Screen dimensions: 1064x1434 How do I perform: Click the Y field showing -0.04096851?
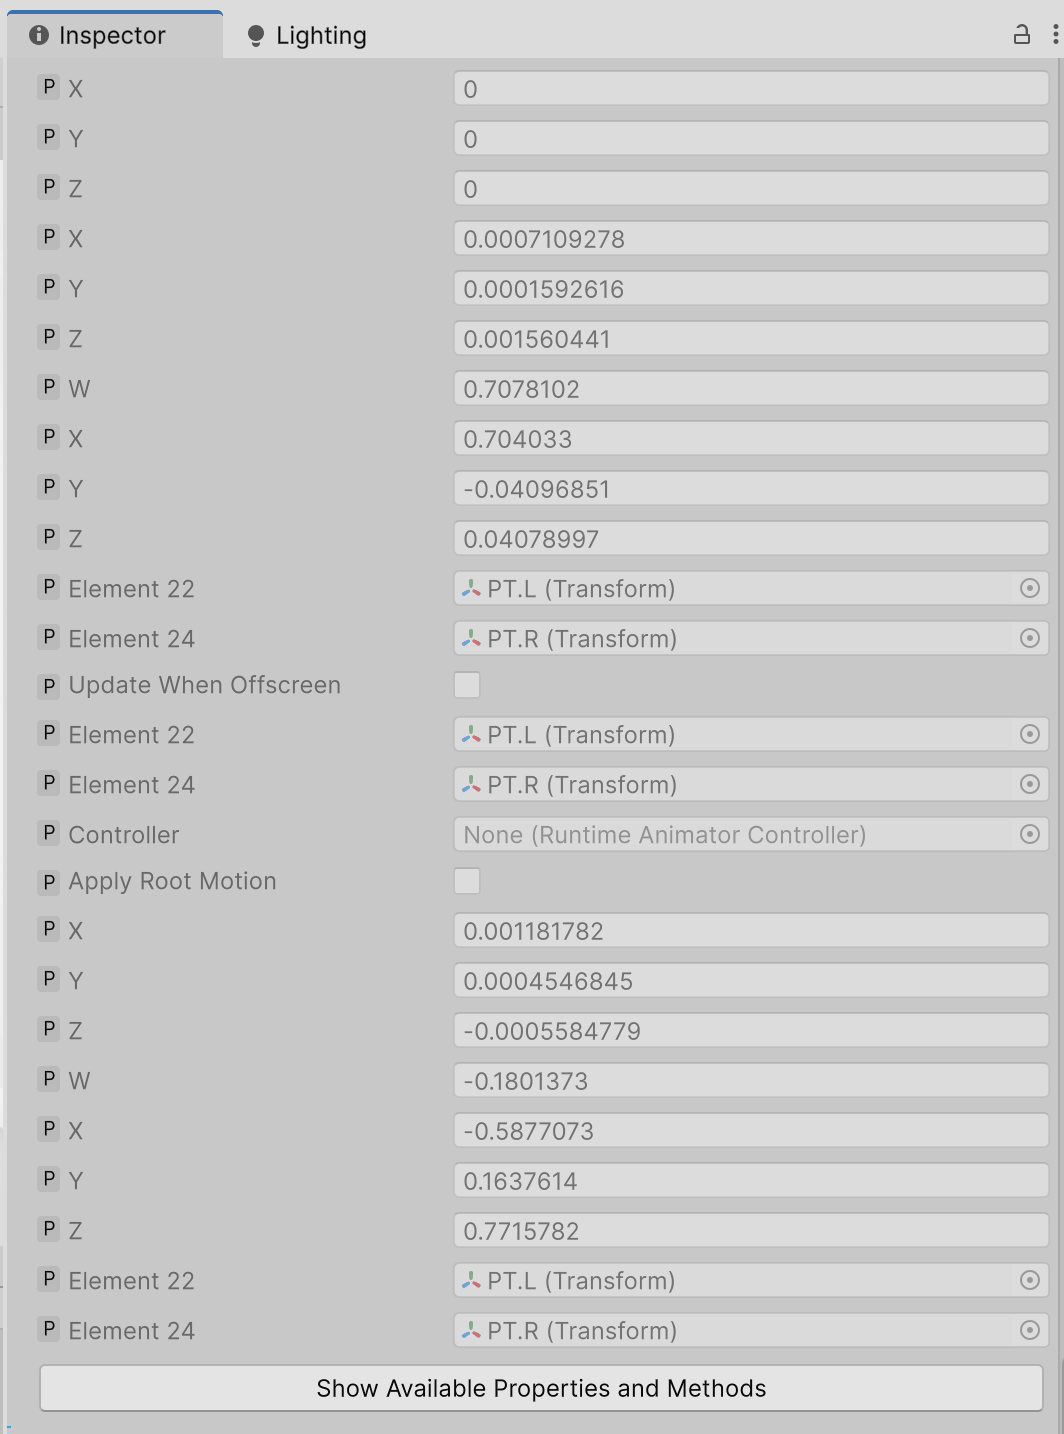click(x=750, y=489)
